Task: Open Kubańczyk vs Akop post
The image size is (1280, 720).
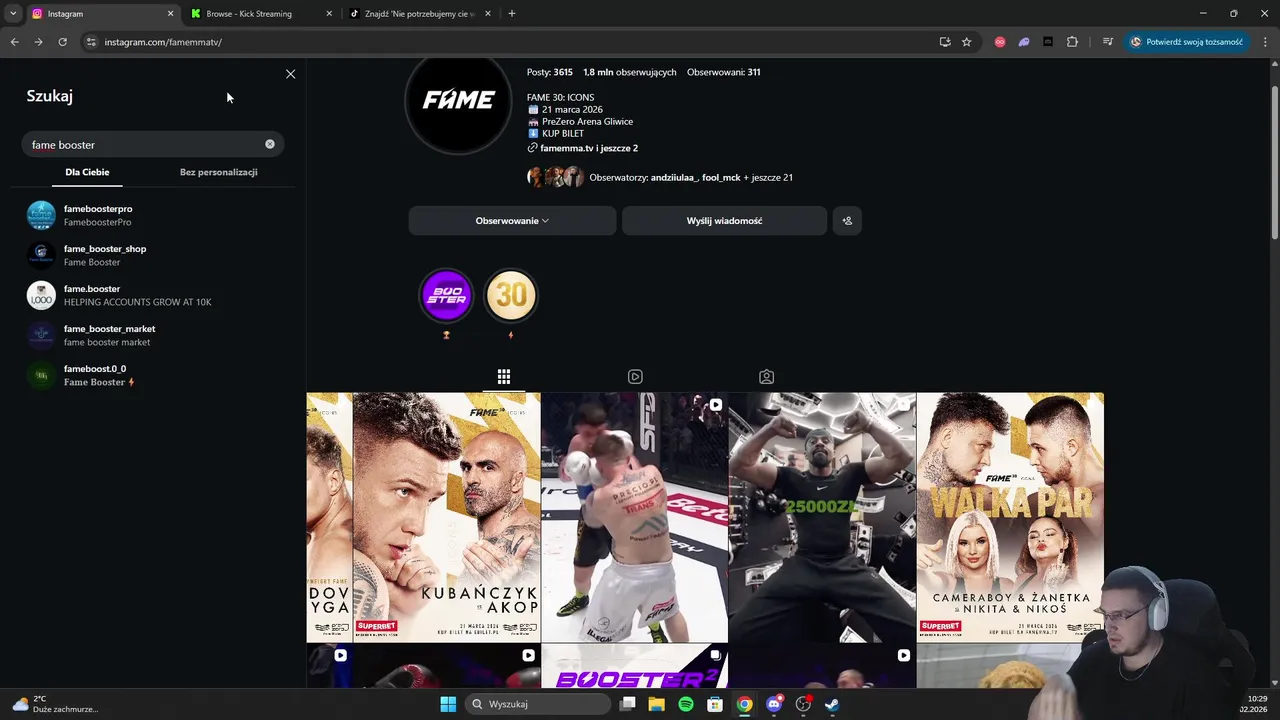Action: point(446,517)
